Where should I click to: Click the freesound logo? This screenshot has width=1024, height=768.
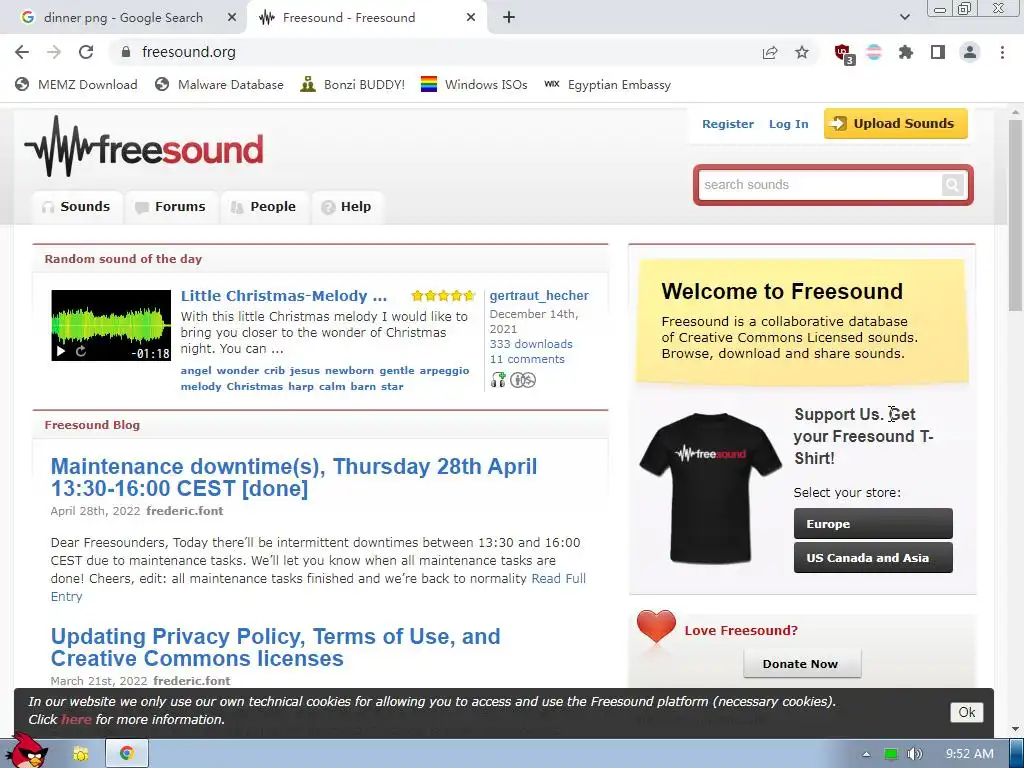click(144, 147)
